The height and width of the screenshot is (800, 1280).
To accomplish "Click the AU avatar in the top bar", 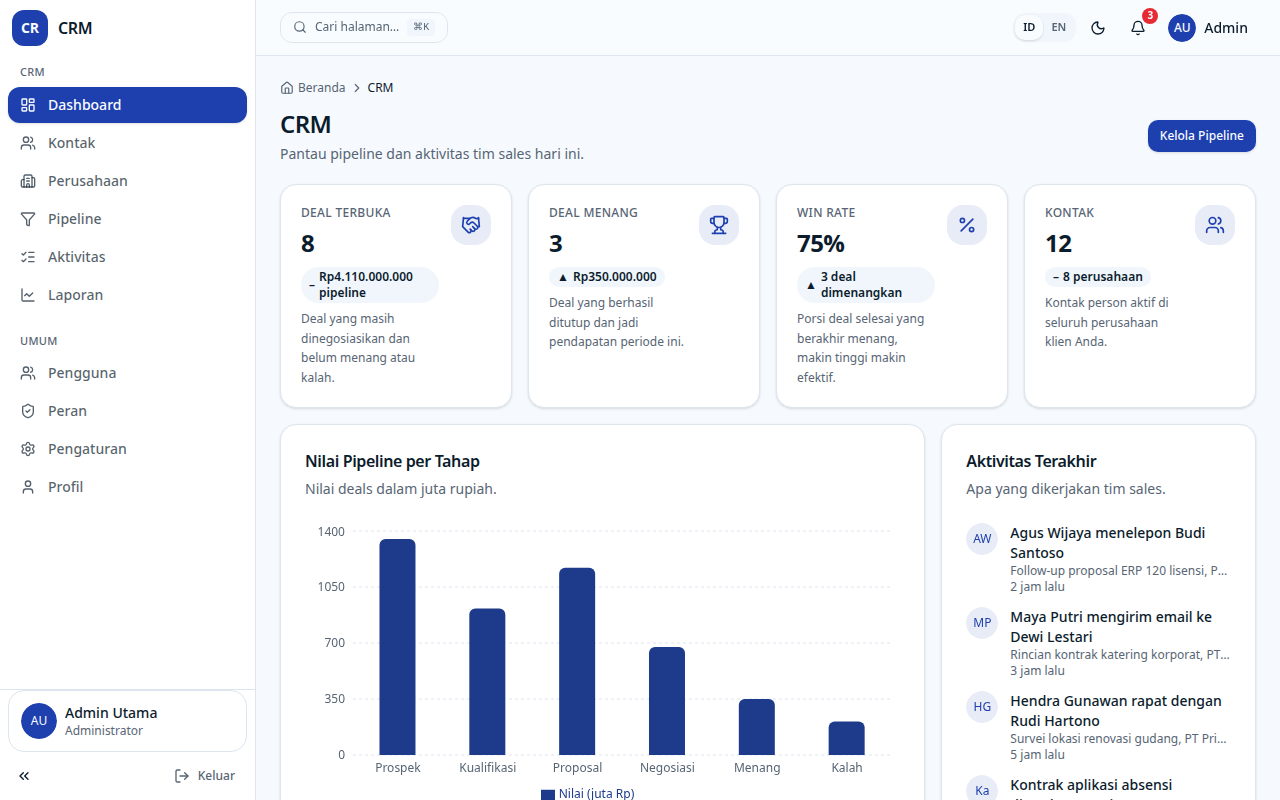I will tap(1182, 28).
